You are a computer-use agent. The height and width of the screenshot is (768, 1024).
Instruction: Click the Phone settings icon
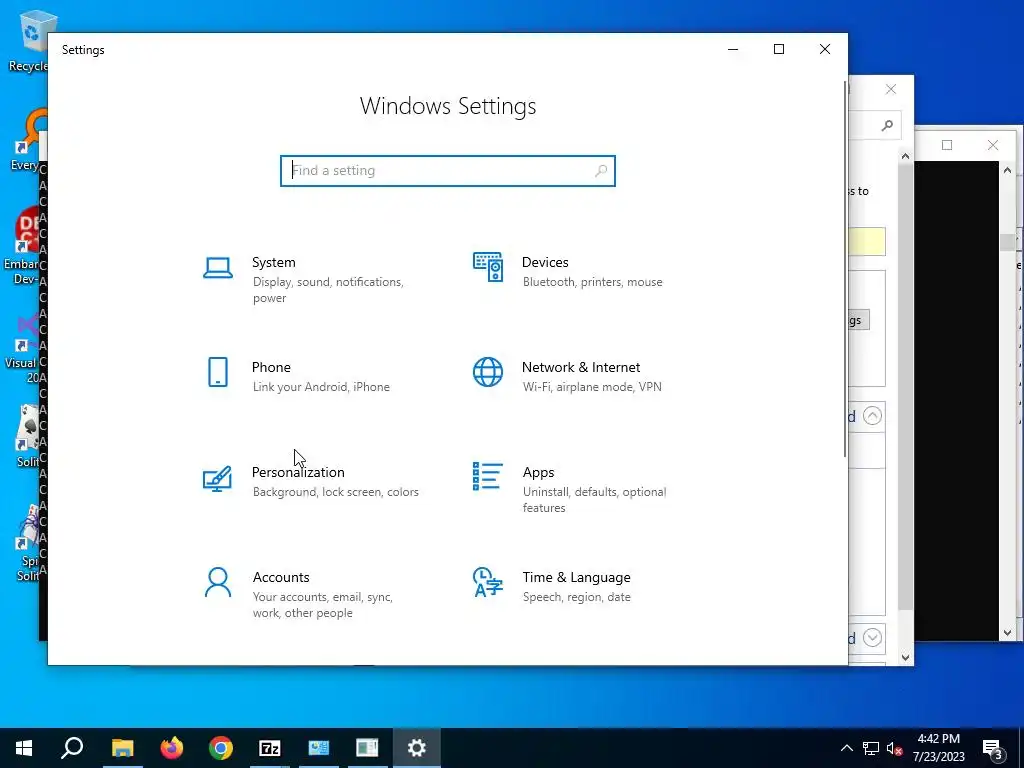pyautogui.click(x=217, y=372)
